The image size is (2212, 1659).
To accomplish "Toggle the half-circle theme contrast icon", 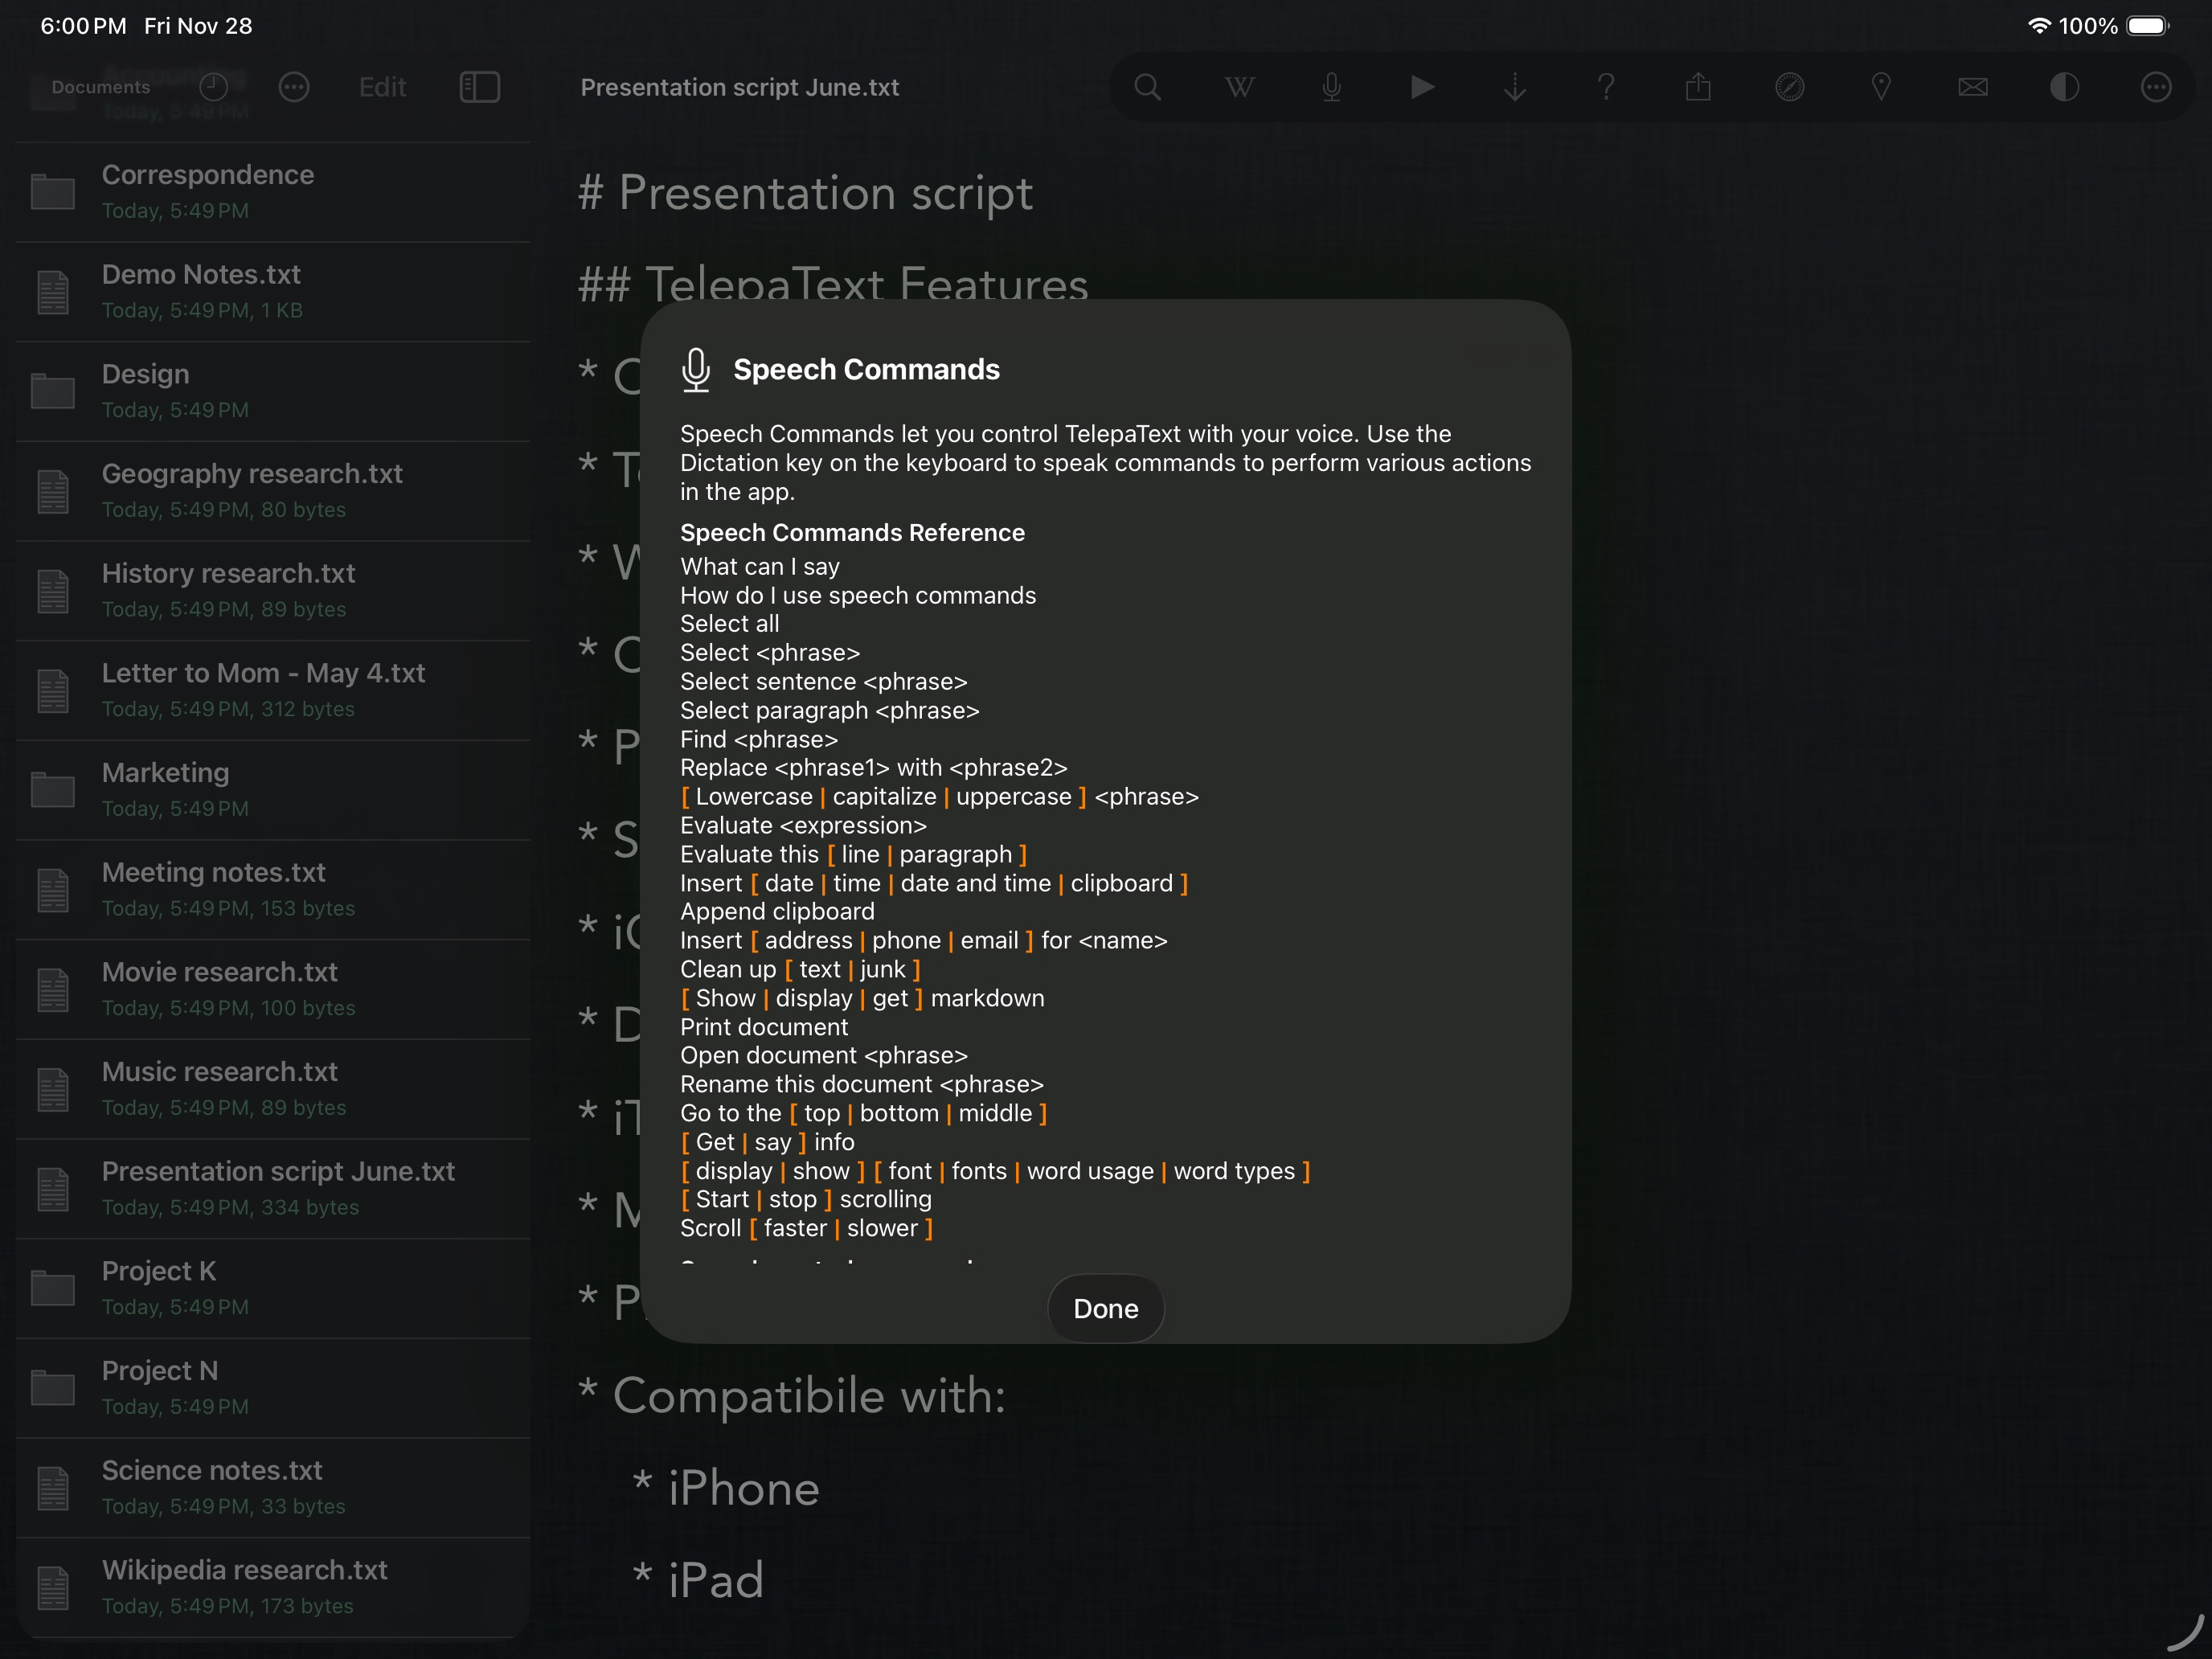I will click(2064, 87).
